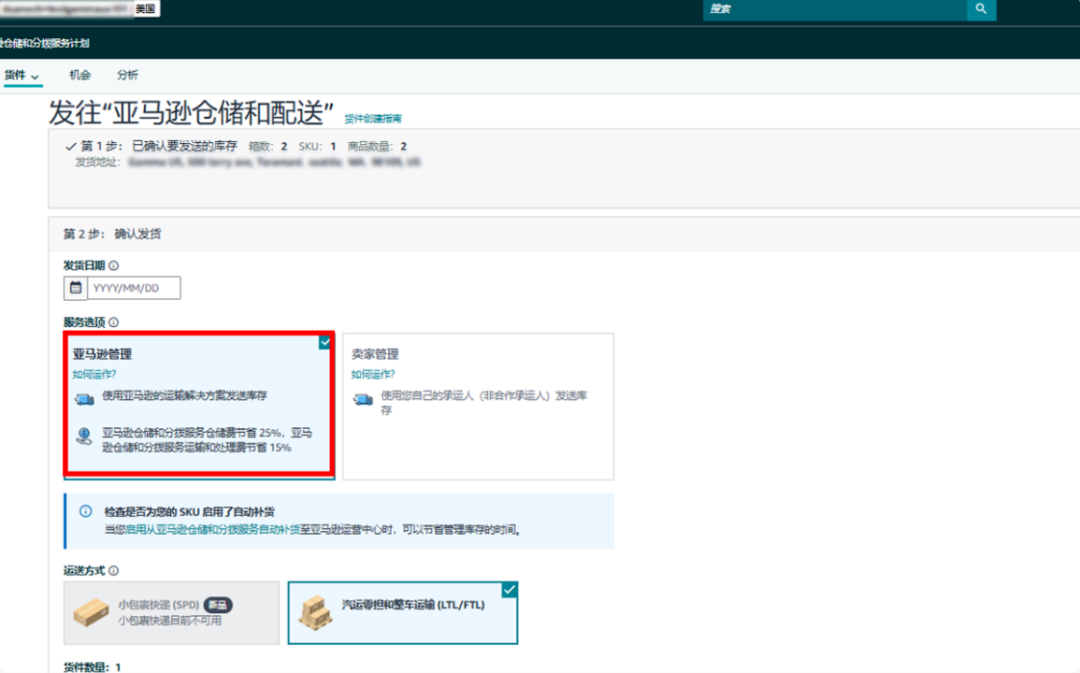Click the pallet icon on LTL/FTL option
This screenshot has height=673, width=1080.
pyautogui.click(x=316, y=612)
